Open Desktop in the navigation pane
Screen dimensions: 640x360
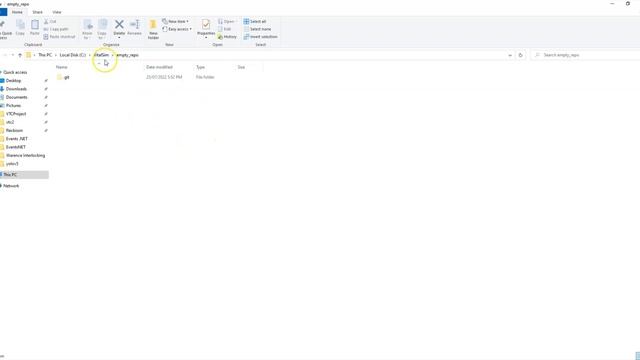[x=13, y=81]
